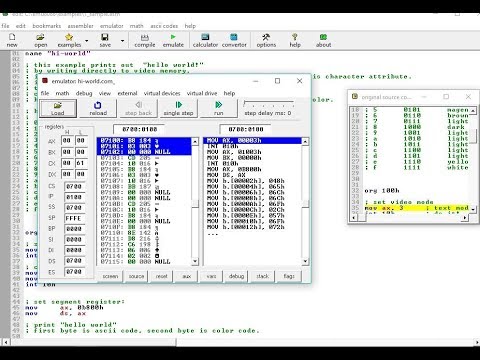Open the emulator's view menu
The image size is (480, 360).
click(105, 93)
